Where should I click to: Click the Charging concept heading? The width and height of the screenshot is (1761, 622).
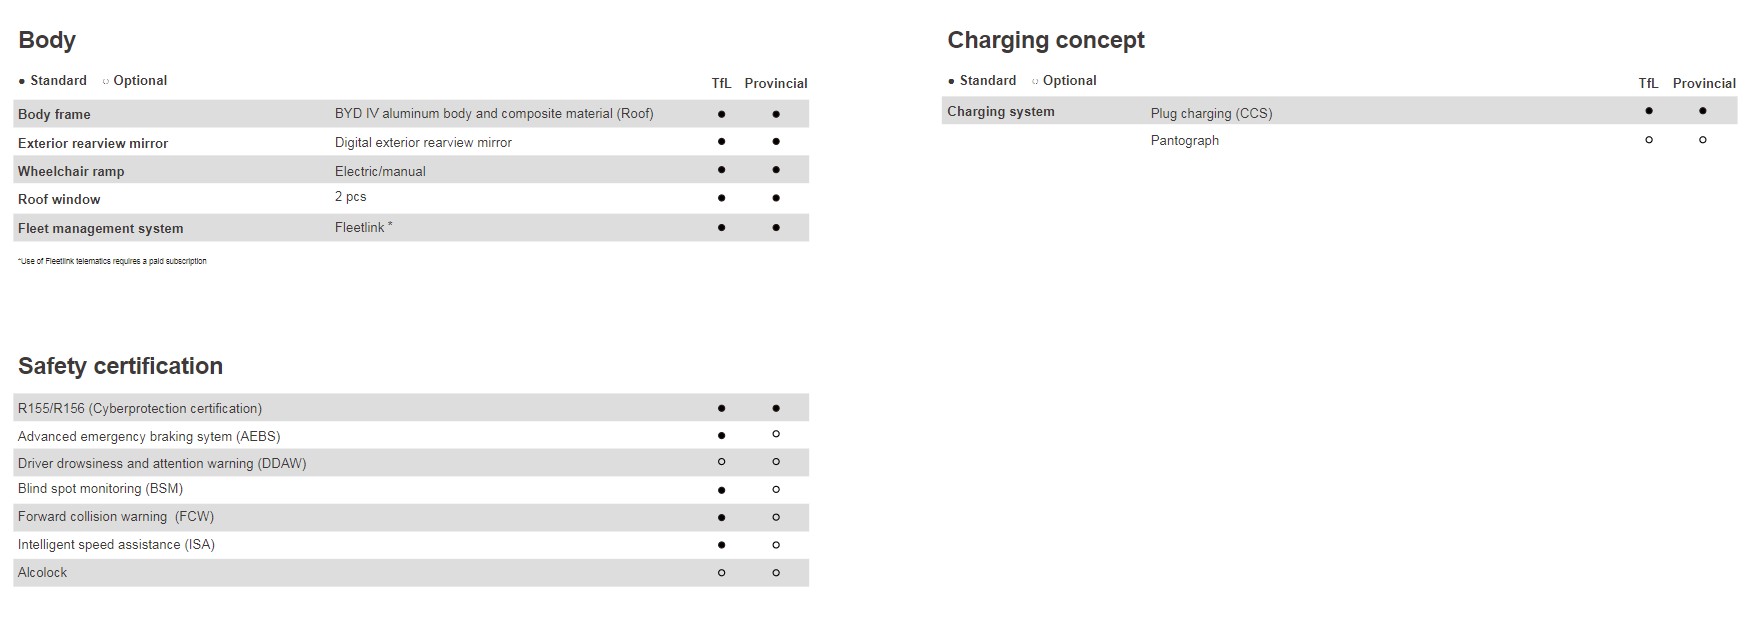1046,40
